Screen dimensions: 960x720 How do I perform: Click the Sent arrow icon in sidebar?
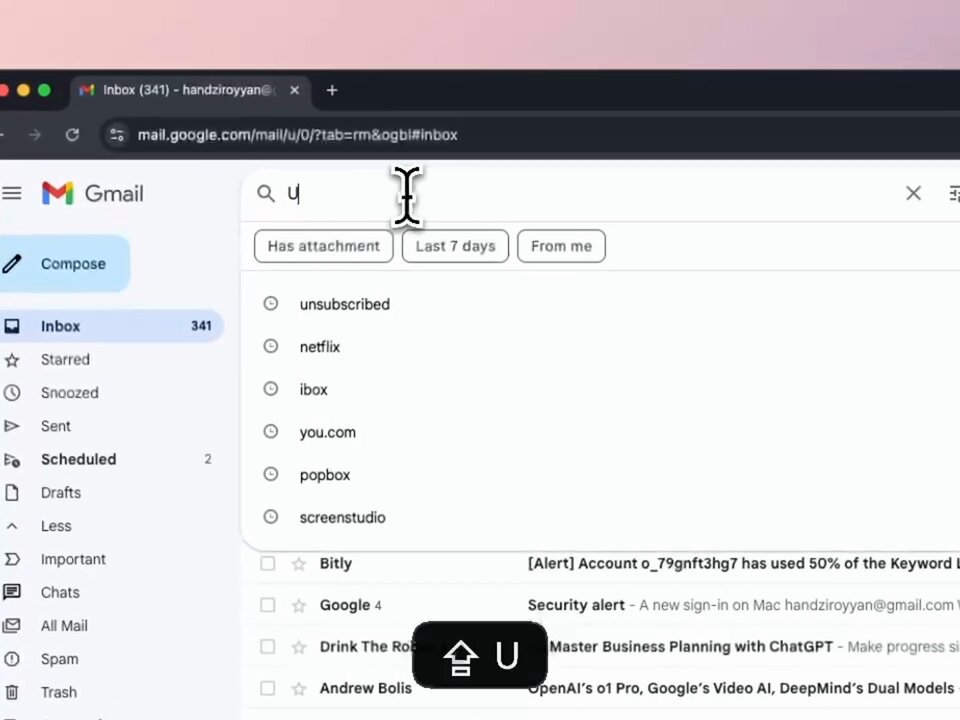pyautogui.click(x=12, y=426)
